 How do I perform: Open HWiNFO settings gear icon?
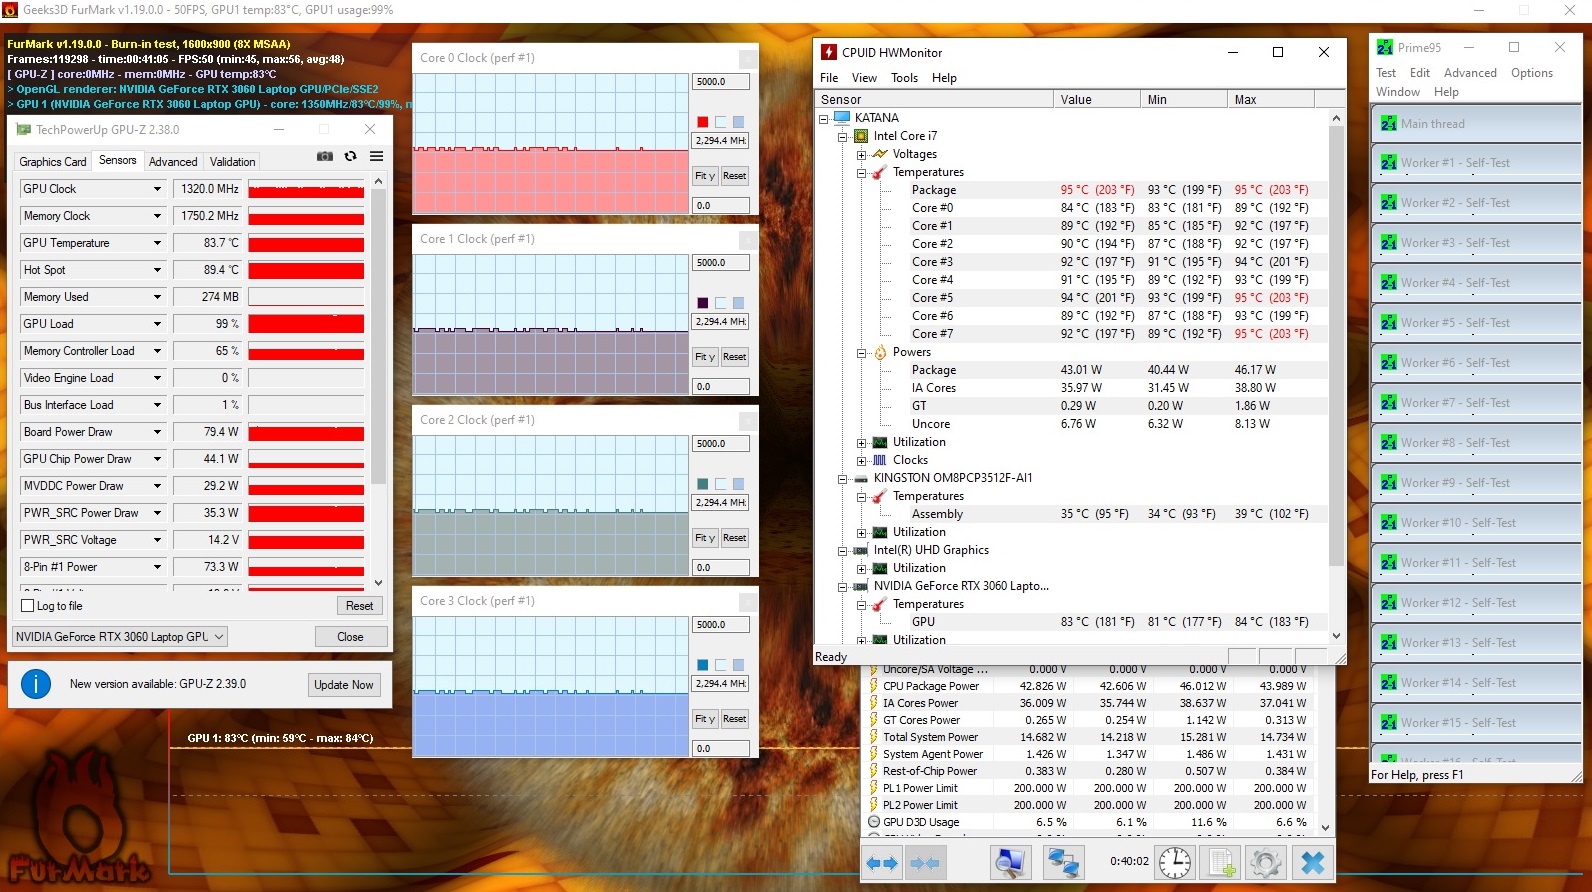coord(1265,862)
